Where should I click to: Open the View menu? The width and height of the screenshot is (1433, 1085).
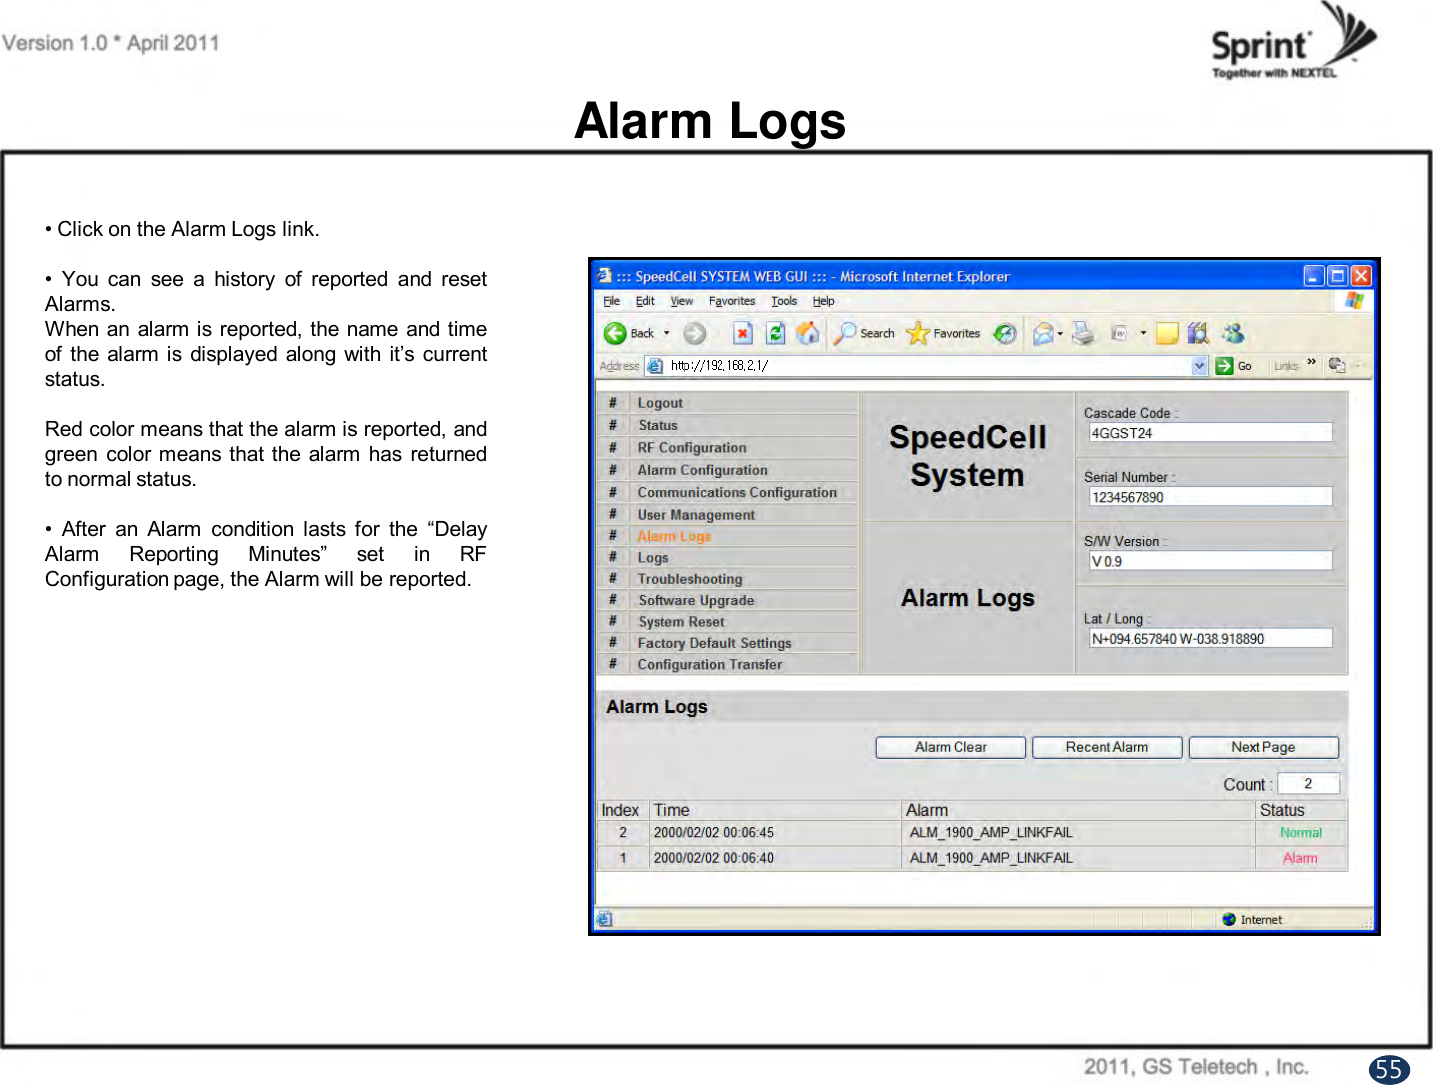[x=681, y=301]
